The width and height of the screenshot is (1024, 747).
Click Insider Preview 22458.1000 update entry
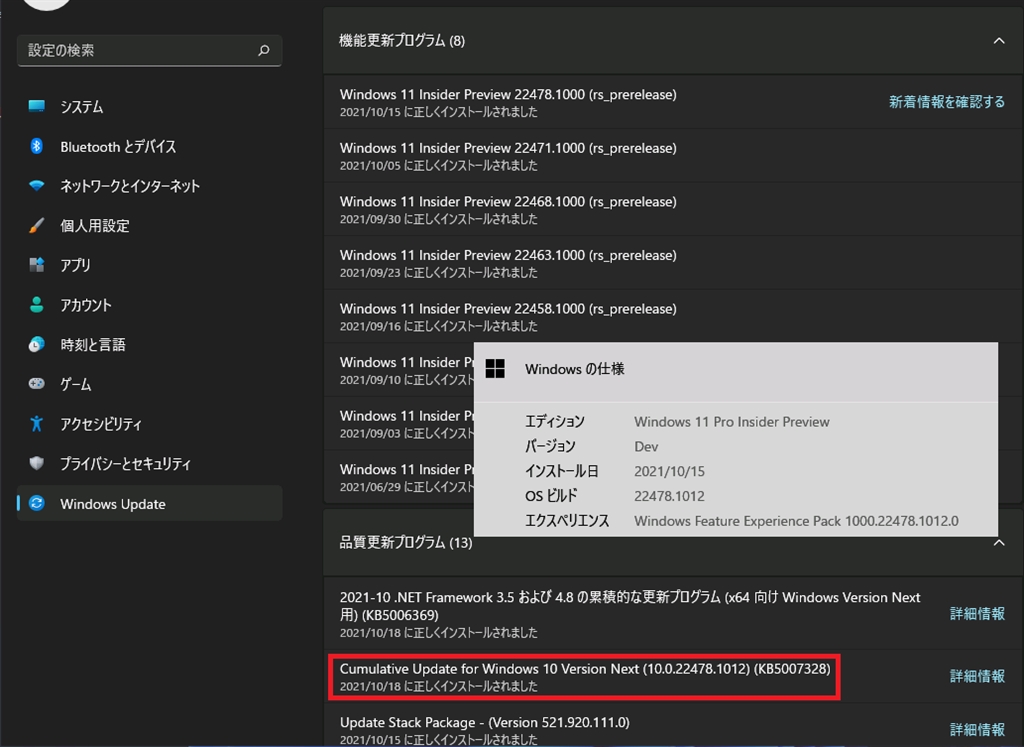click(673, 316)
